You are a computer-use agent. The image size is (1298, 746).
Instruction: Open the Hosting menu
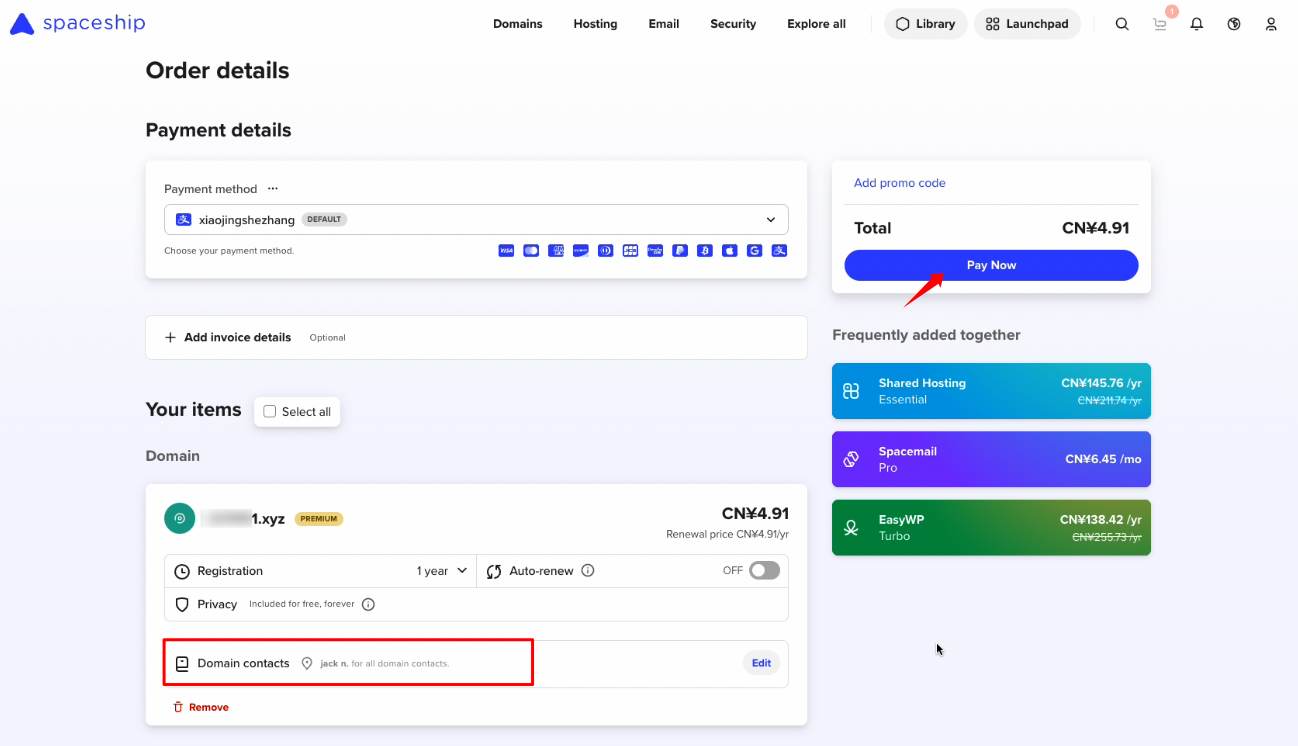595,24
